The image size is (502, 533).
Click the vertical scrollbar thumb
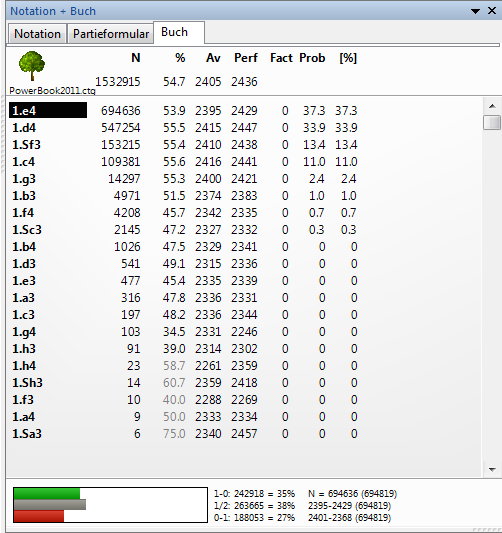492,122
